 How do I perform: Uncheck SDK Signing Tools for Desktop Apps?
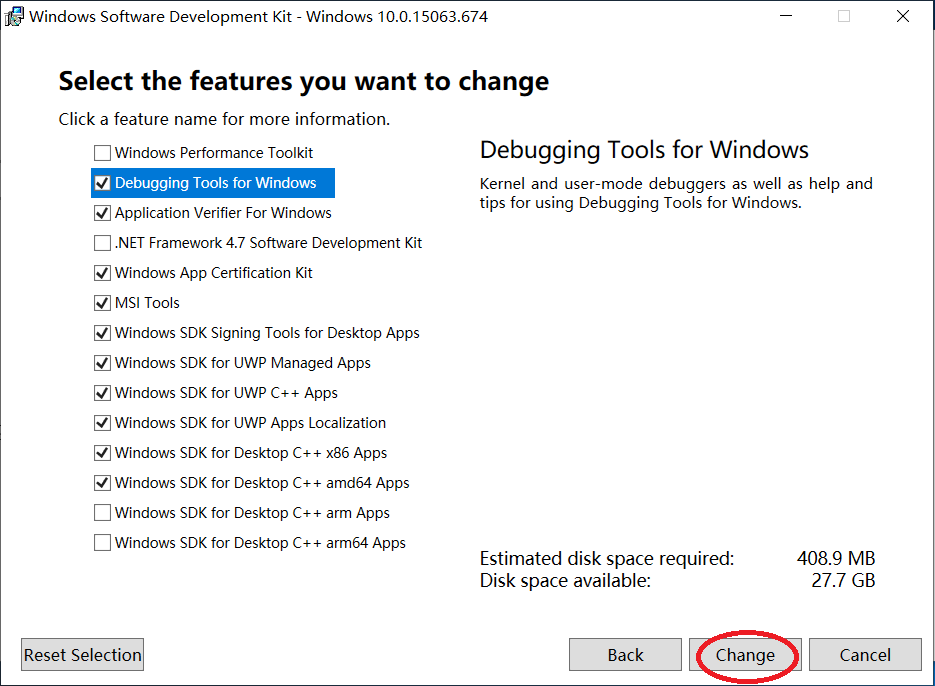[x=103, y=333]
